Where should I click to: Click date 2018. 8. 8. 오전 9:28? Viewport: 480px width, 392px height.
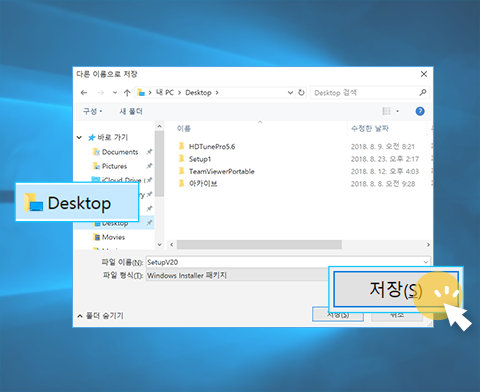point(383,184)
